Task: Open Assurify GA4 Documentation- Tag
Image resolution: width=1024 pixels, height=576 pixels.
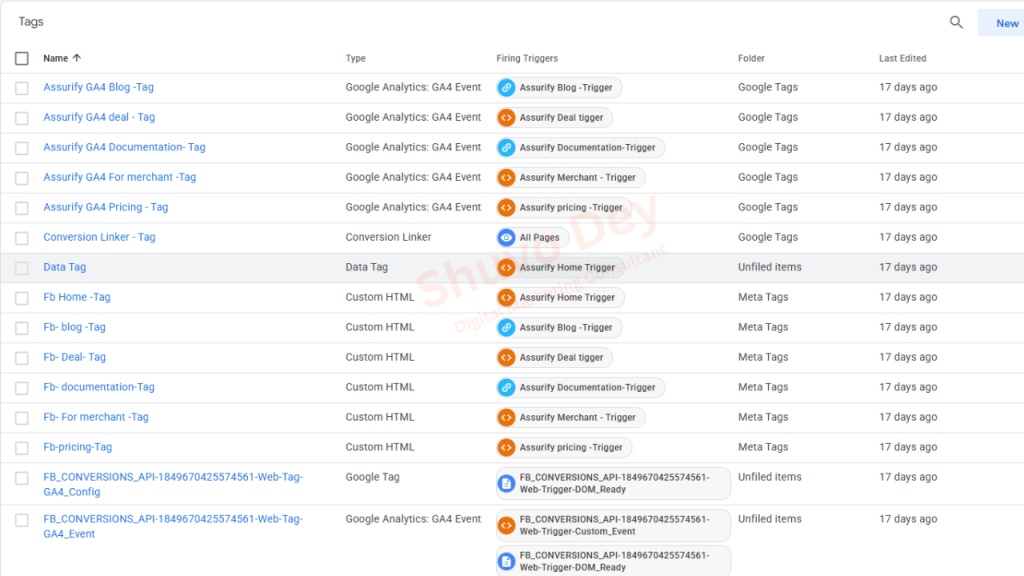Action: (x=124, y=147)
